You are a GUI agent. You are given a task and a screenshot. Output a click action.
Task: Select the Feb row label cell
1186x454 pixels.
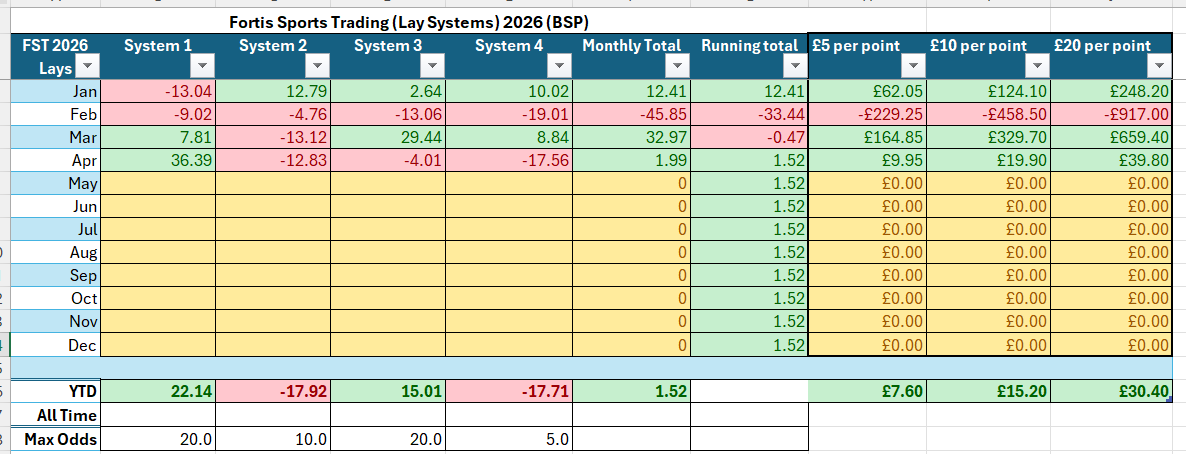(56, 116)
